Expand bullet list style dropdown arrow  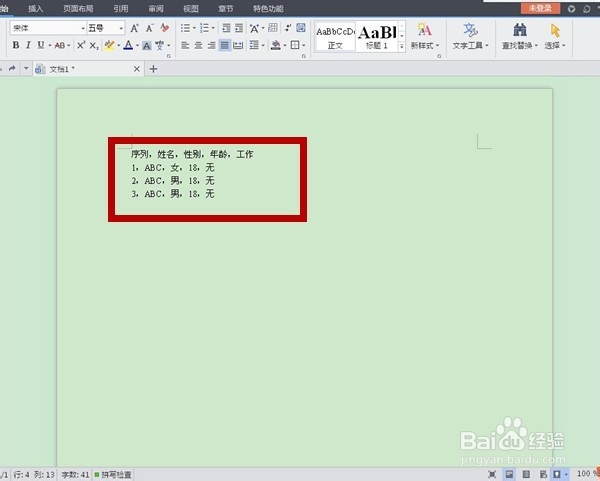coord(194,28)
